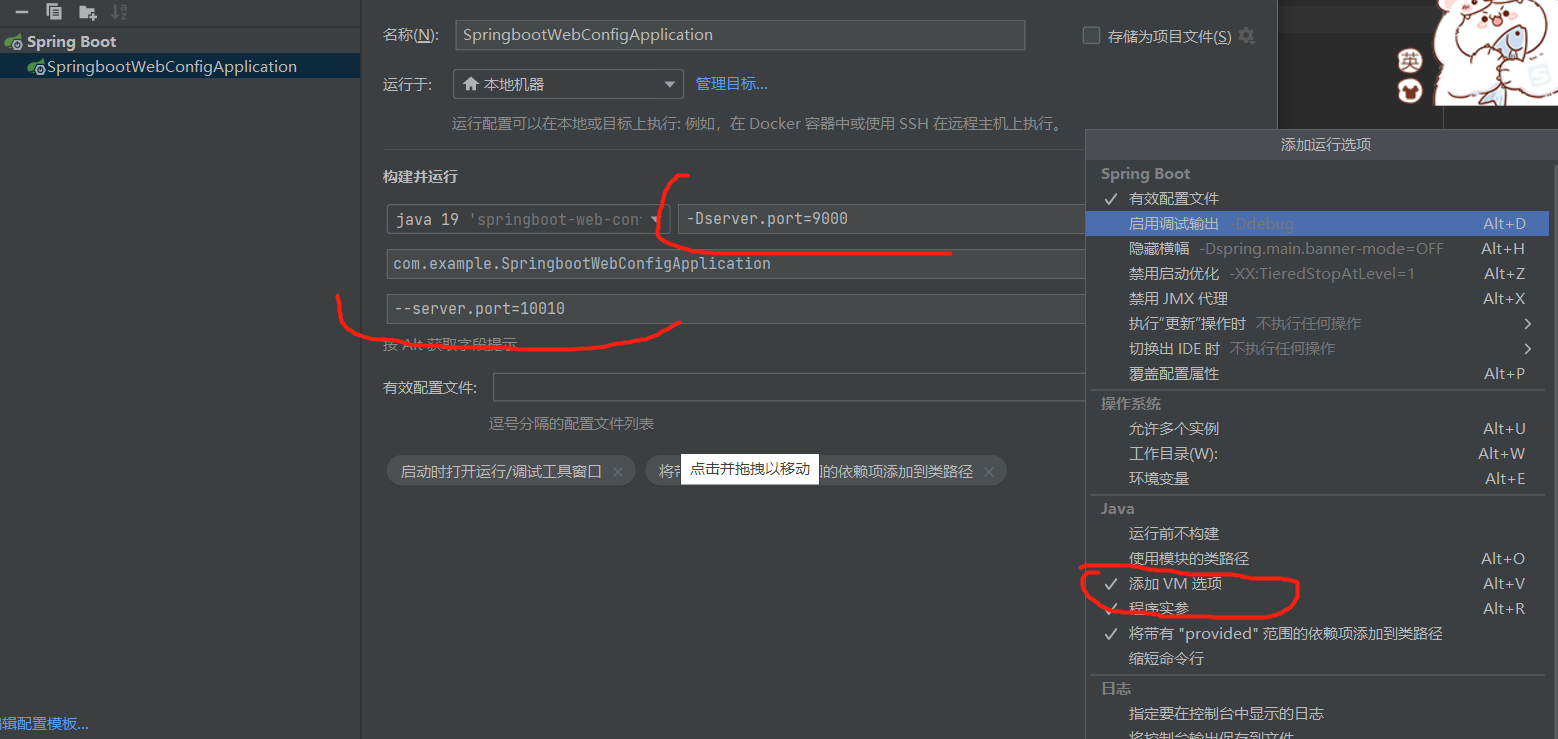Click the copy configuration icon
This screenshot has width=1558, height=739.
tap(54, 12)
